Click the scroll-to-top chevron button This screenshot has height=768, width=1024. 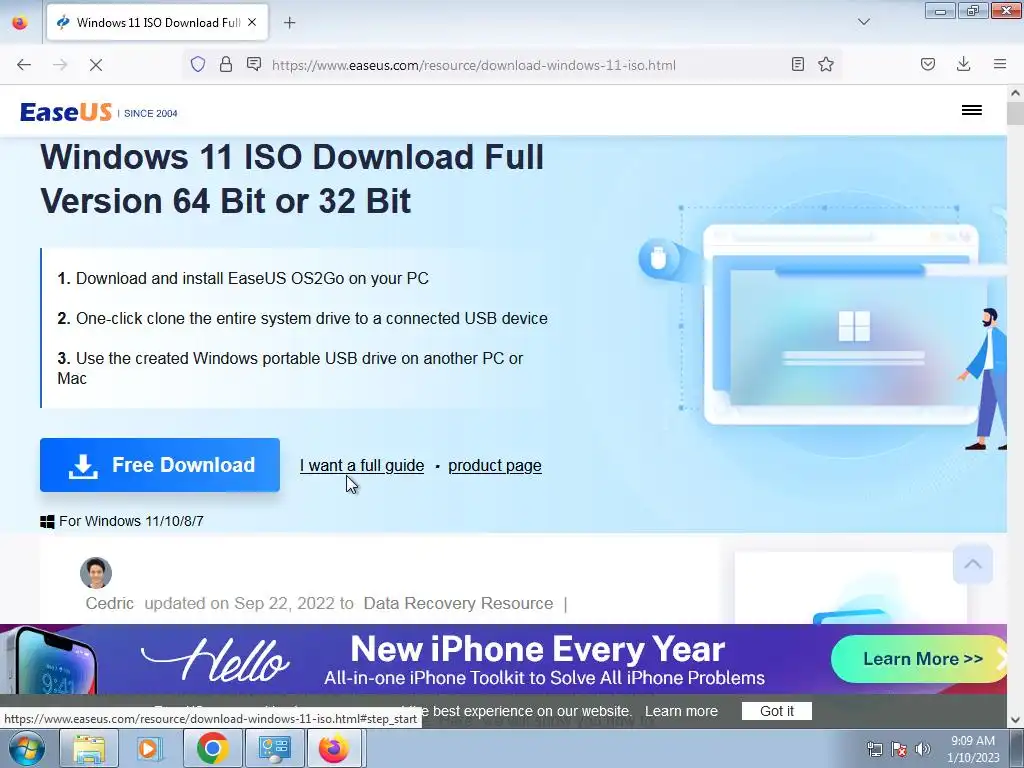tap(972, 564)
